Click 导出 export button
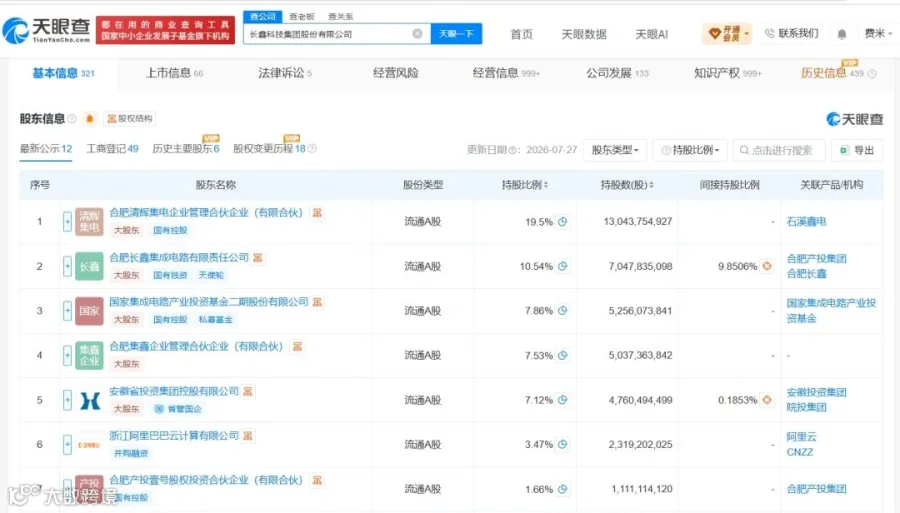 point(856,150)
